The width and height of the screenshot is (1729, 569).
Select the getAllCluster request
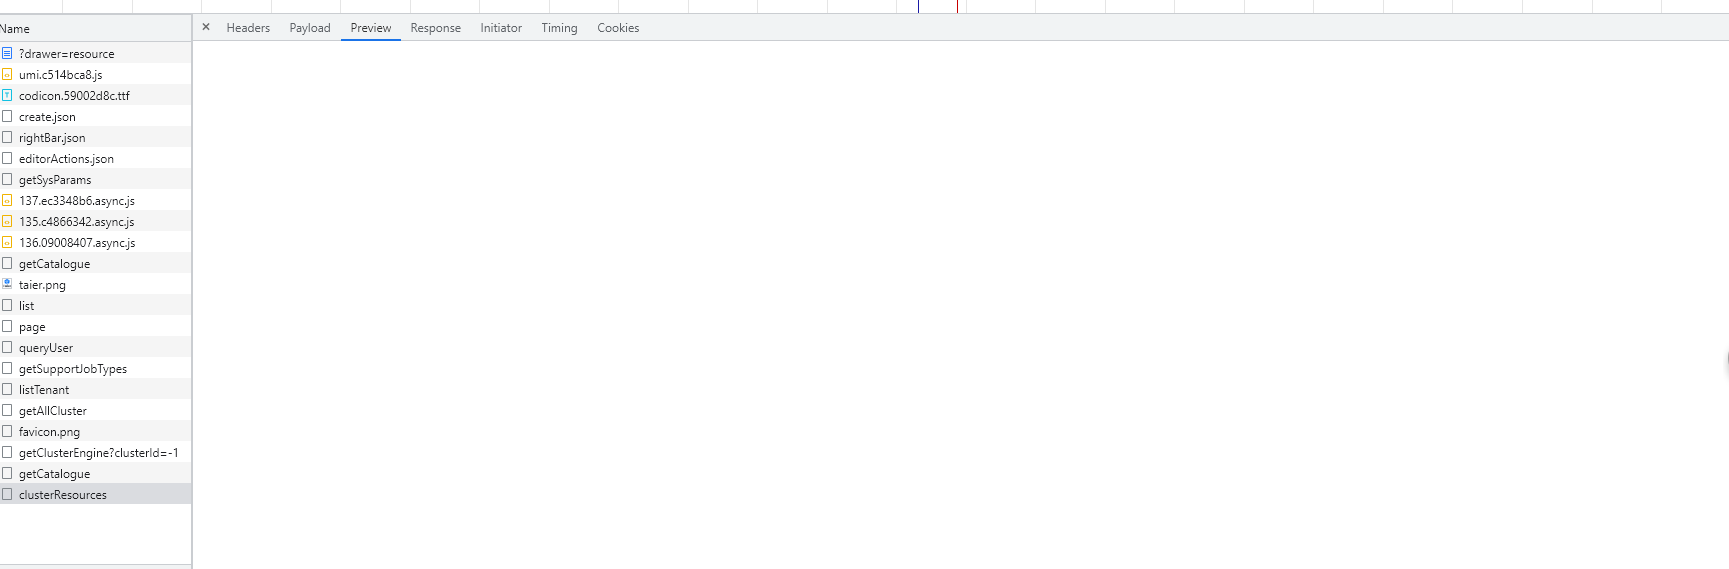[x=96, y=411]
